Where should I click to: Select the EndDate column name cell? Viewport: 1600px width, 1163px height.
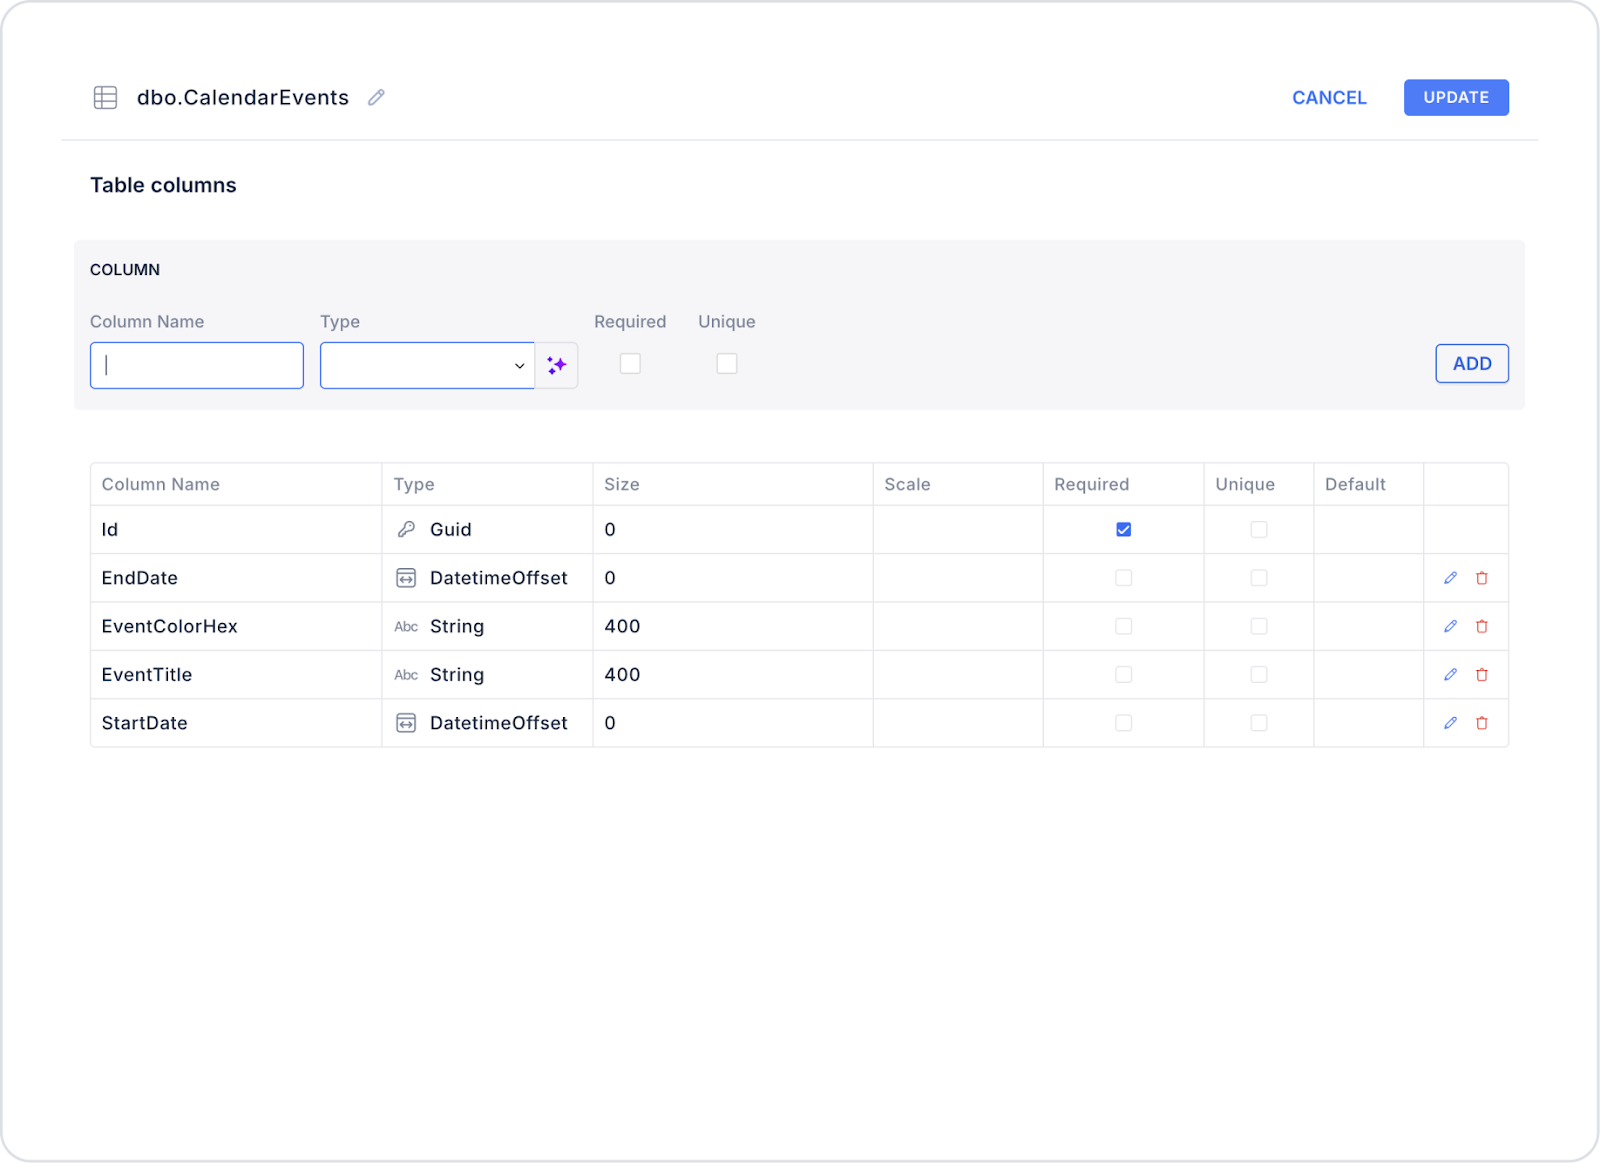pyautogui.click(x=236, y=578)
